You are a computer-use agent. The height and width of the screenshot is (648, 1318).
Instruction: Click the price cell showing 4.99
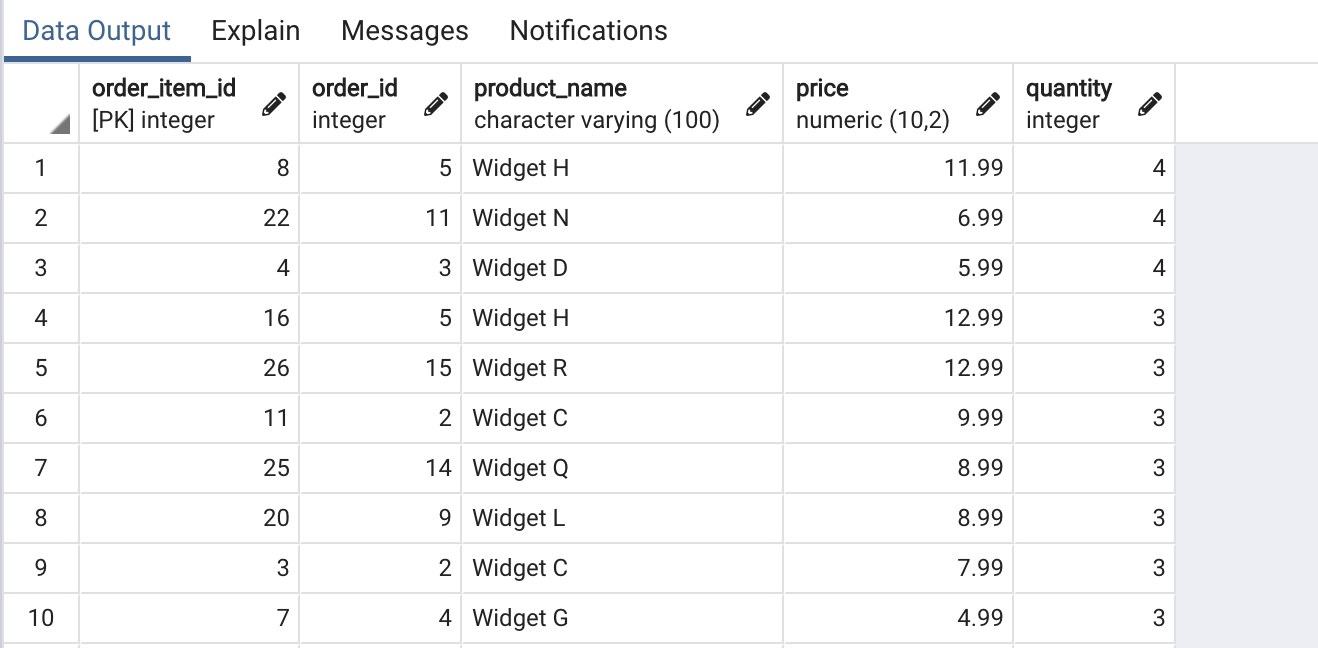click(897, 618)
